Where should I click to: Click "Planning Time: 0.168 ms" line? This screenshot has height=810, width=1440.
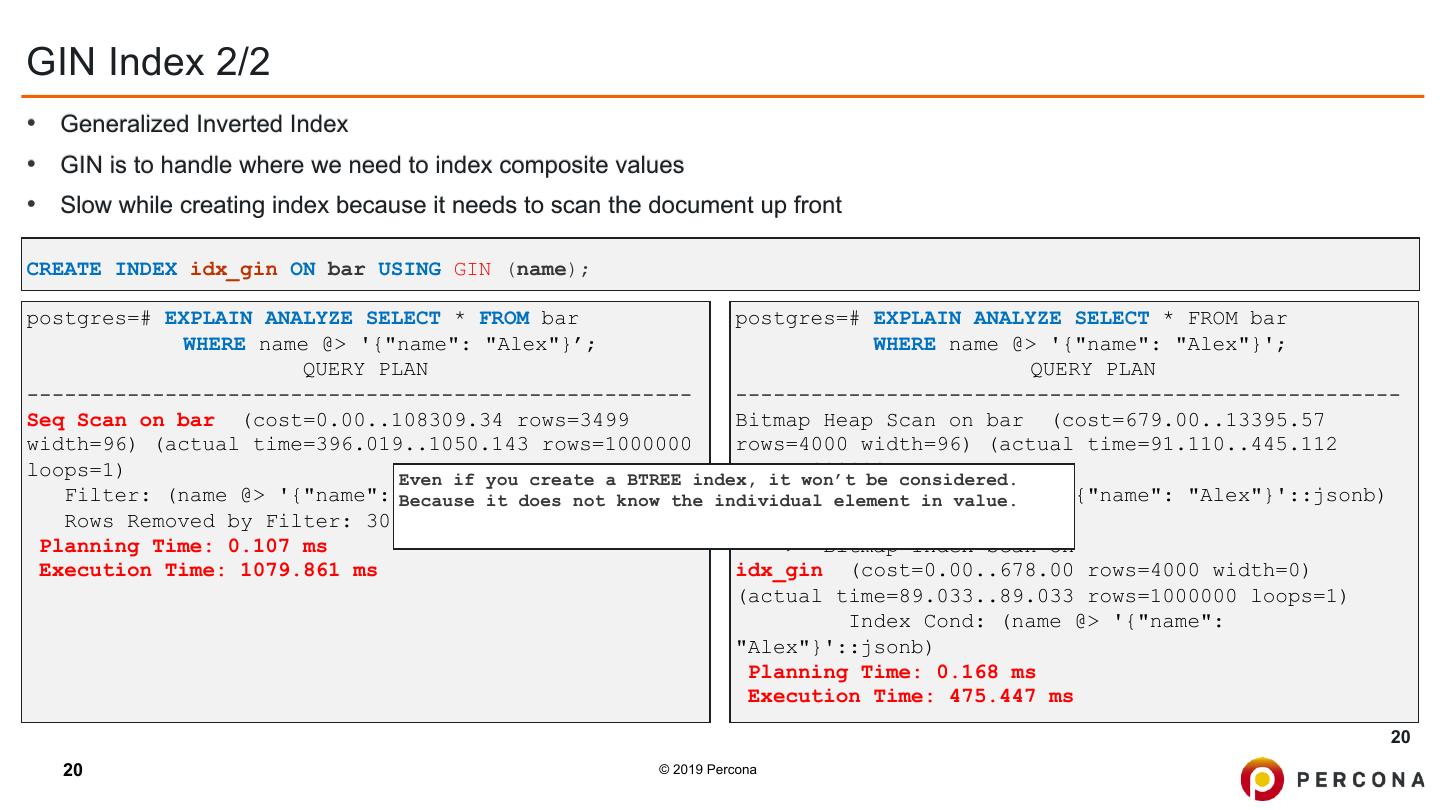[x=891, y=672]
